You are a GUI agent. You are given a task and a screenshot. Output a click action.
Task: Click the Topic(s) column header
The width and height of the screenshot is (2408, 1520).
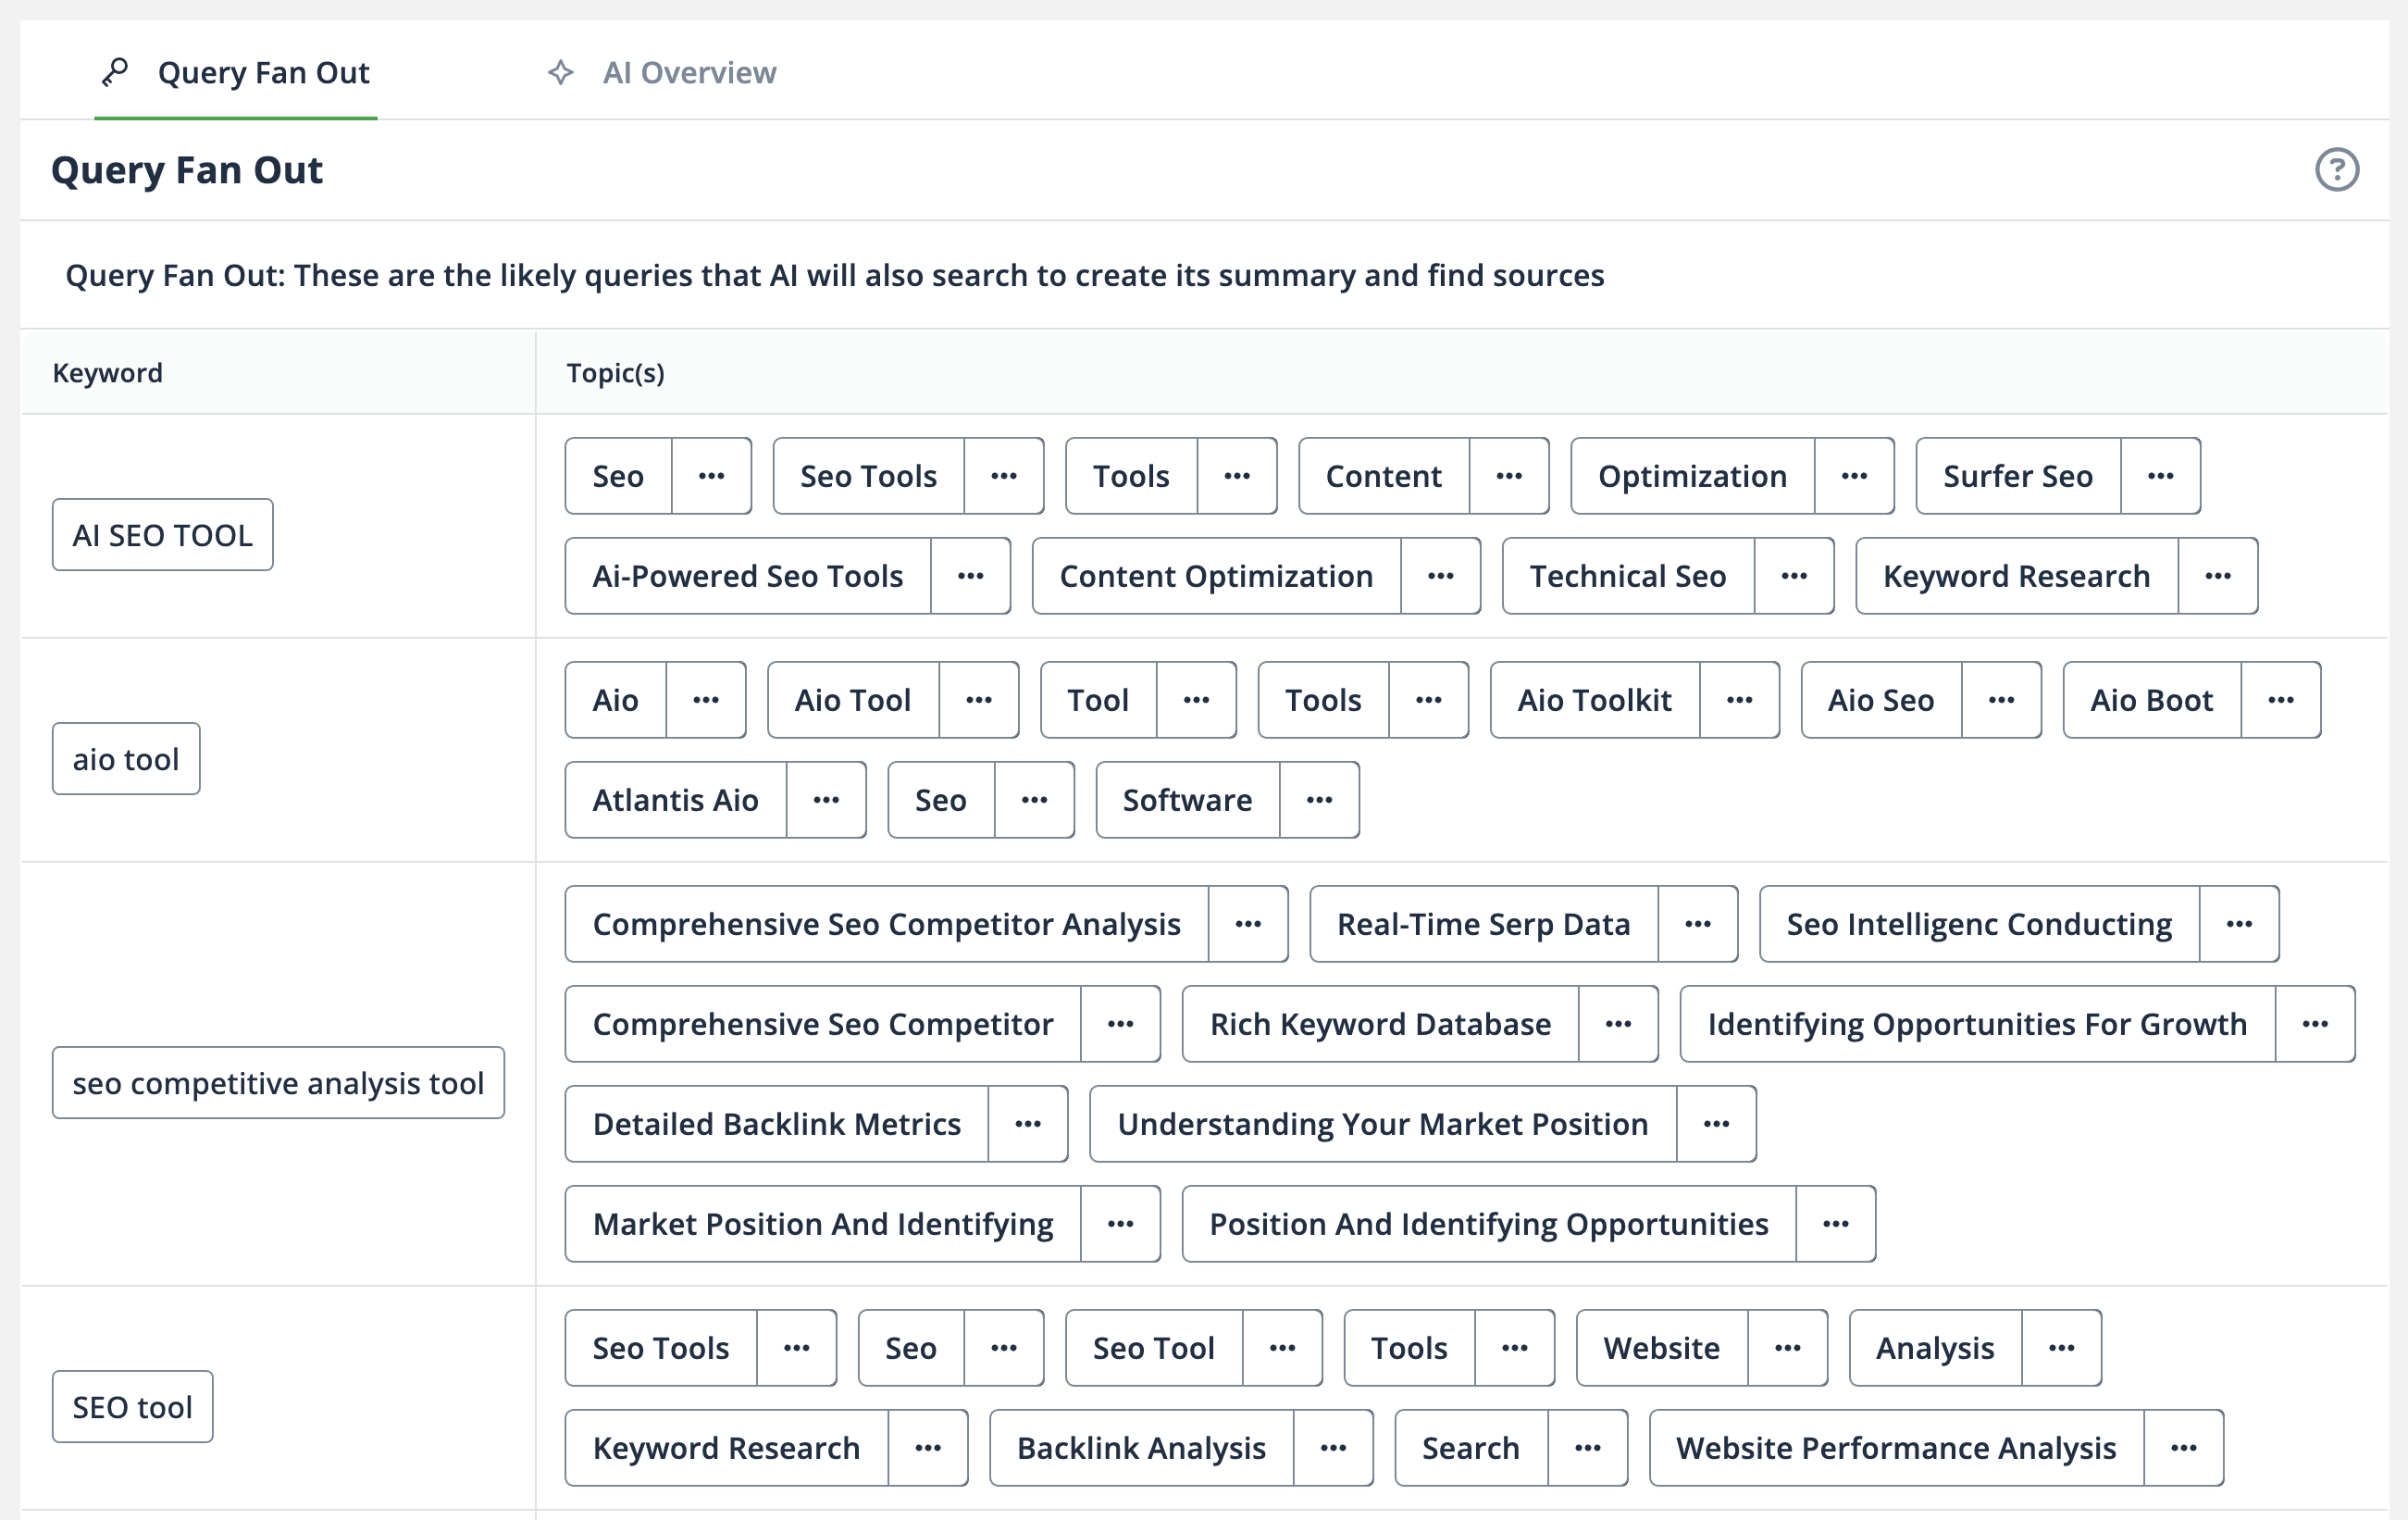(616, 373)
